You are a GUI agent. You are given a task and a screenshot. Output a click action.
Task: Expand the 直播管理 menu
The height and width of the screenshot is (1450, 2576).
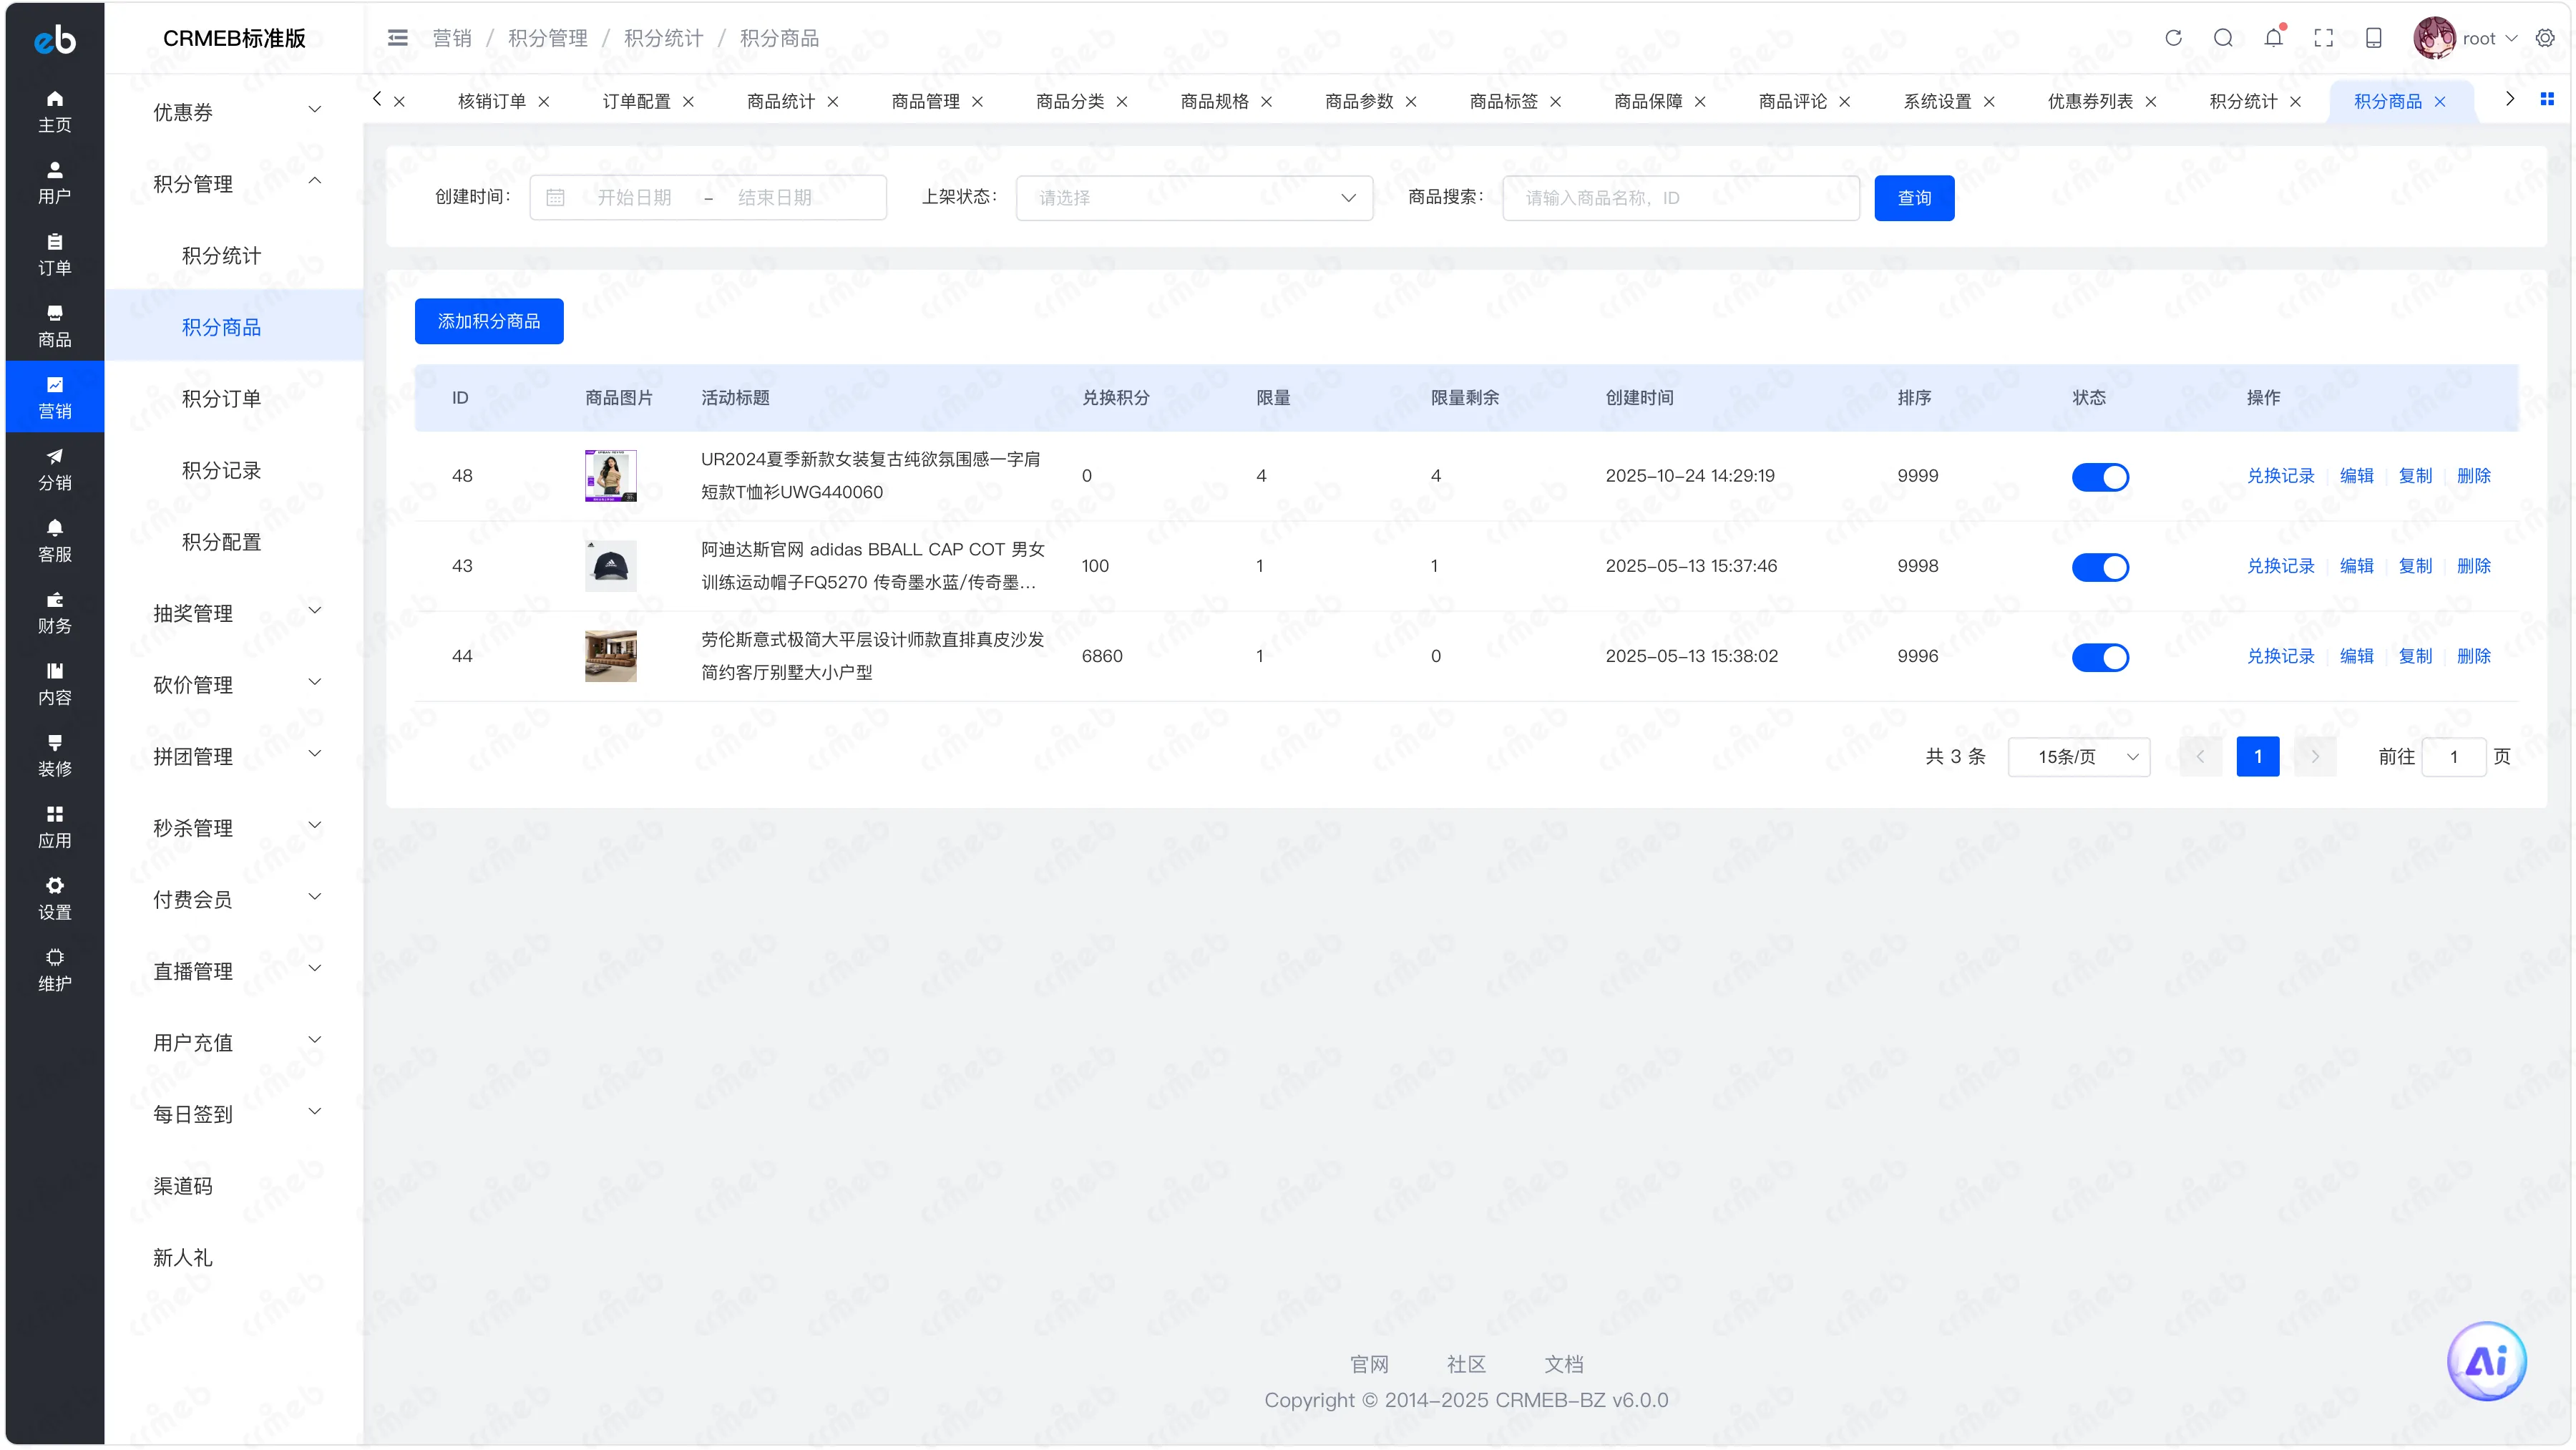pyautogui.click(x=234, y=970)
